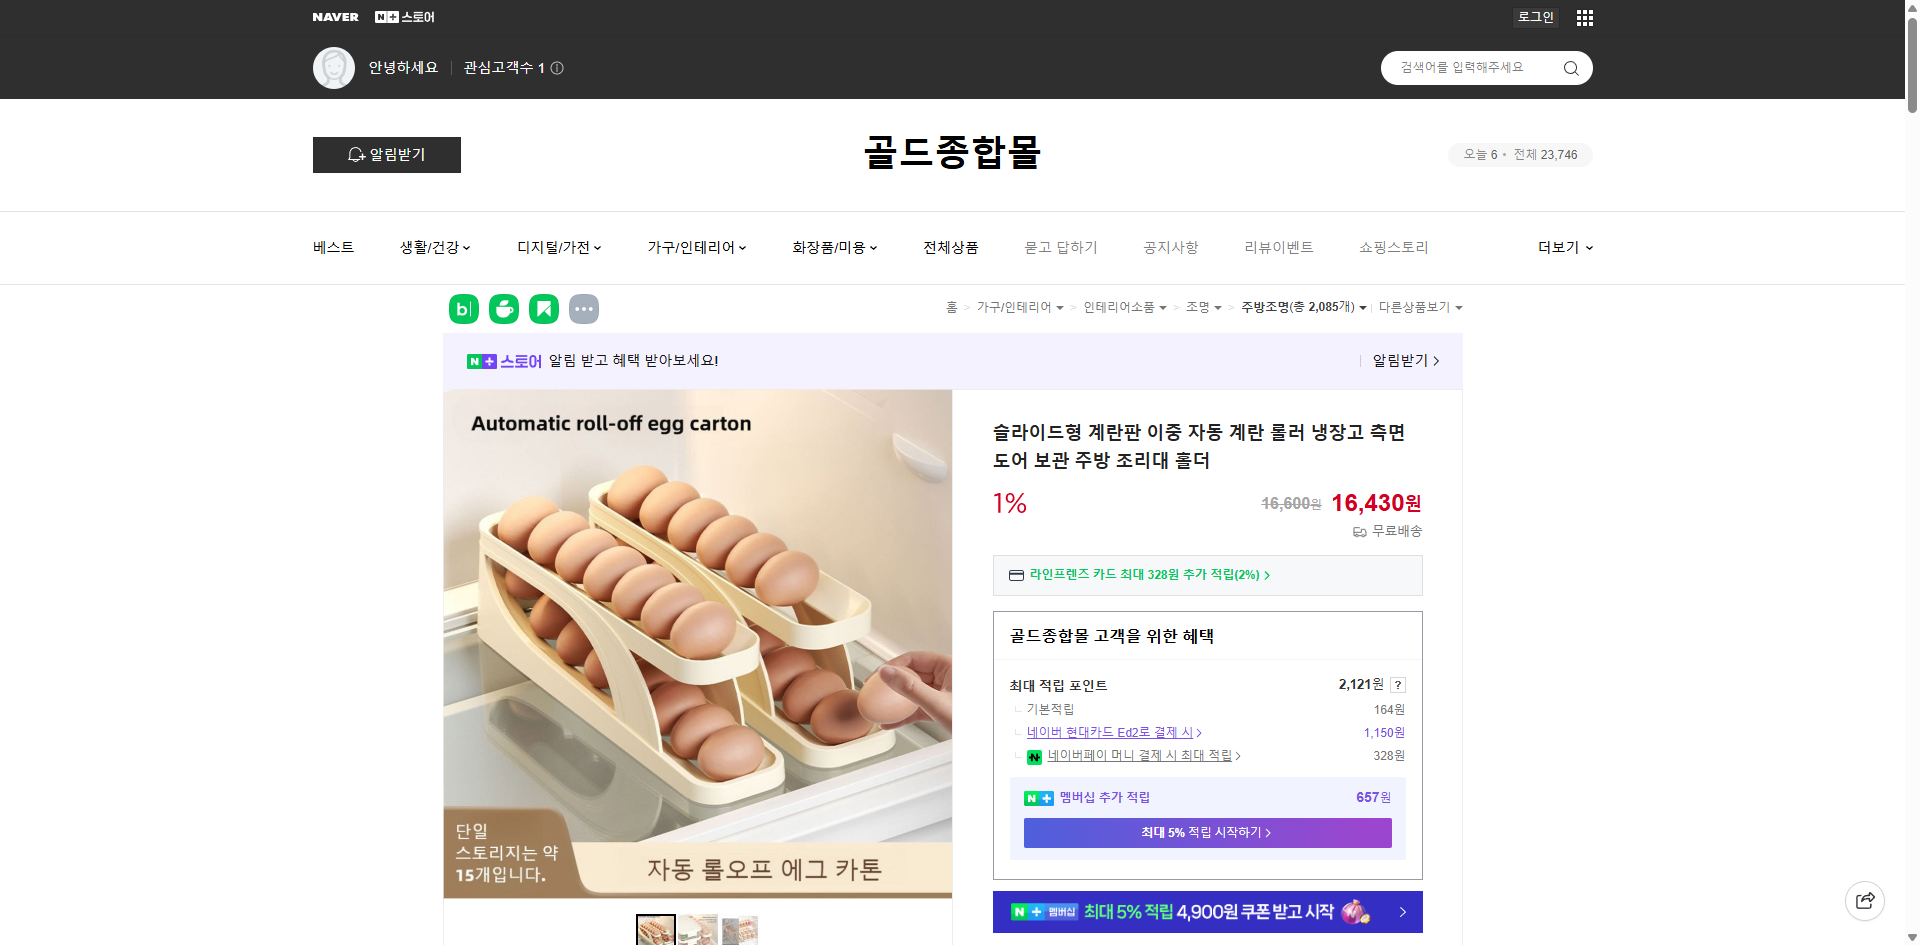Click the search magnifier icon
1920x945 pixels.
[1570, 67]
